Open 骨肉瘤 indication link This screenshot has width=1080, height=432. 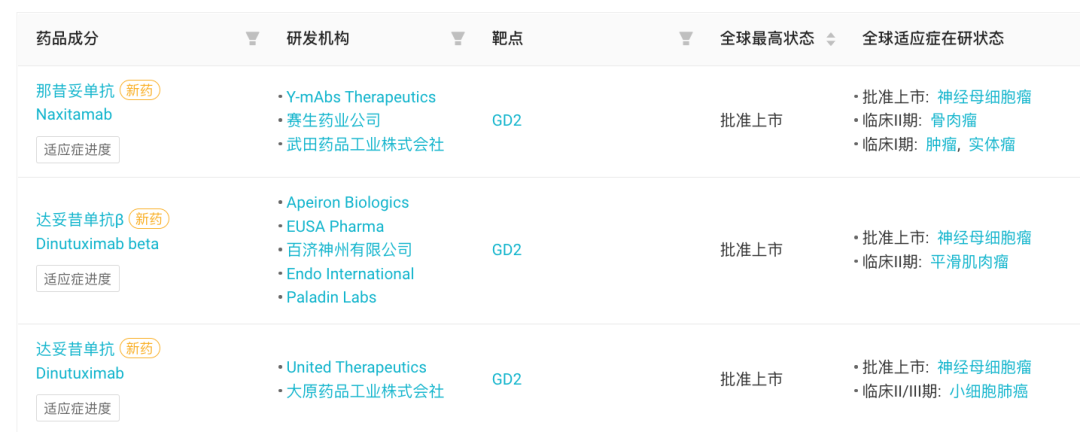(953, 121)
